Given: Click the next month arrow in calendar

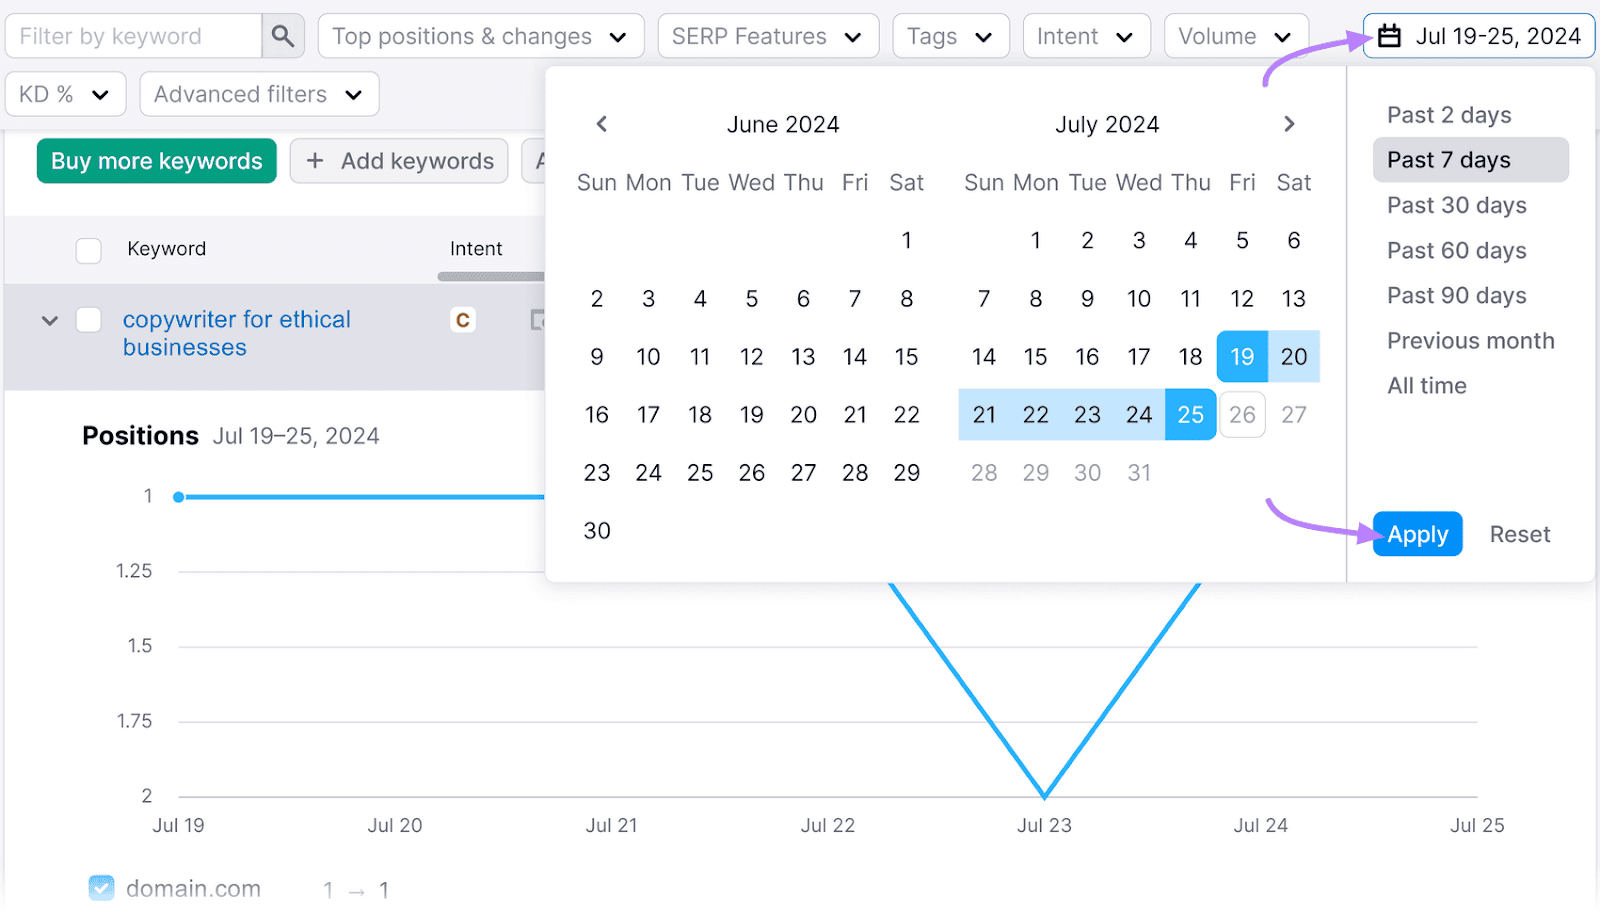Looking at the screenshot, I should click(1289, 124).
